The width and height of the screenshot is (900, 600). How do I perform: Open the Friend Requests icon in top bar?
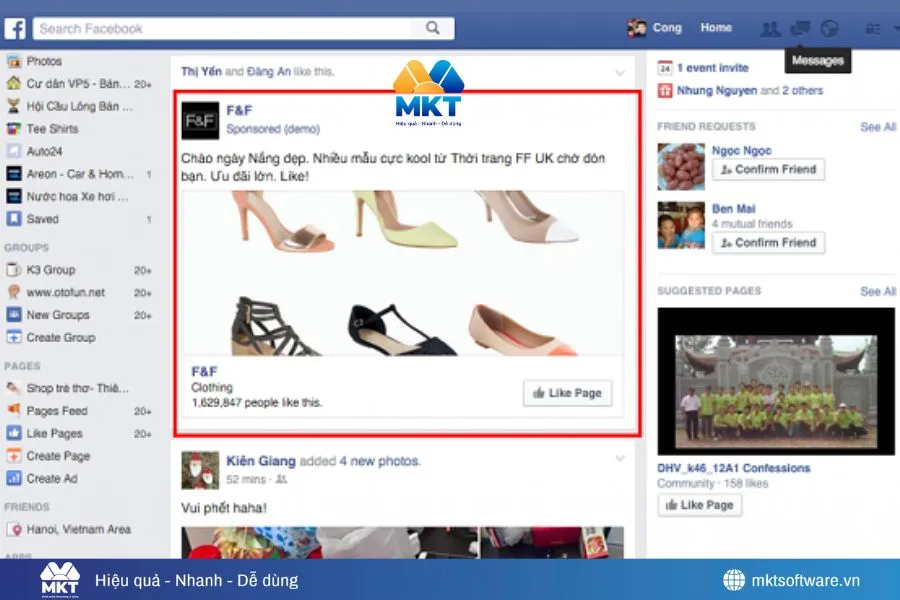(770, 28)
